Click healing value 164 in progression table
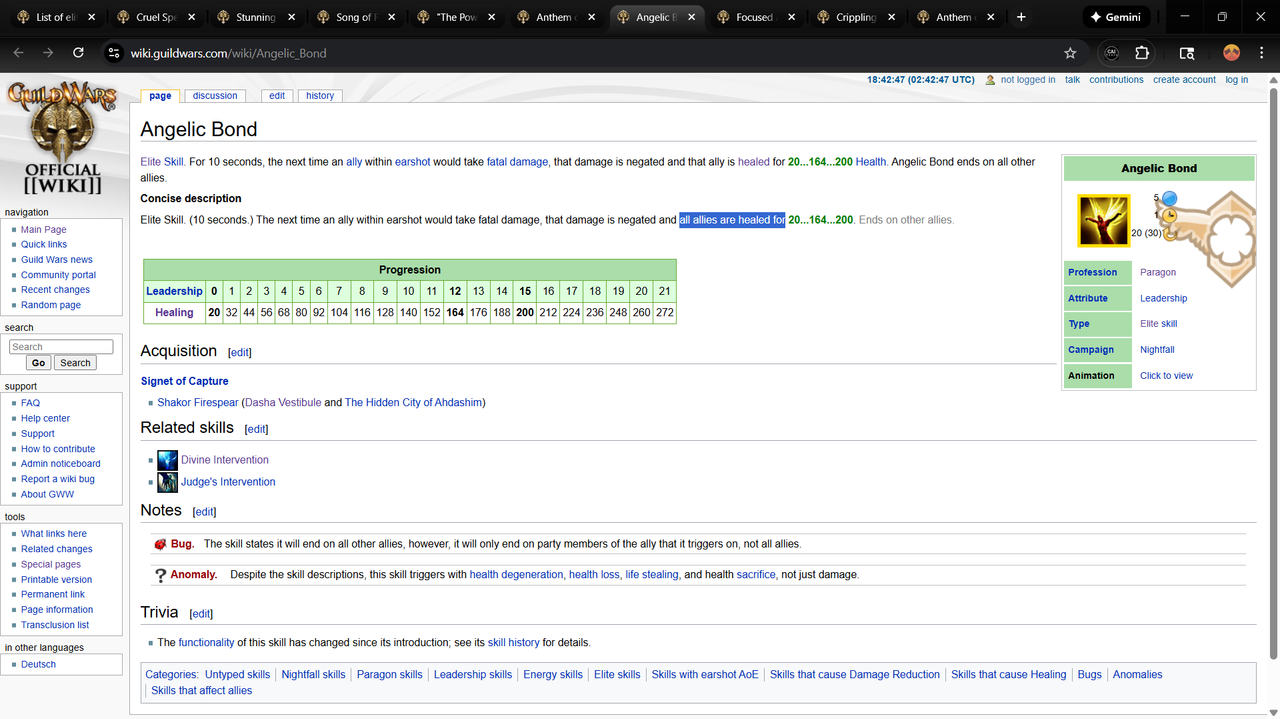This screenshot has height=719, width=1280. (455, 313)
